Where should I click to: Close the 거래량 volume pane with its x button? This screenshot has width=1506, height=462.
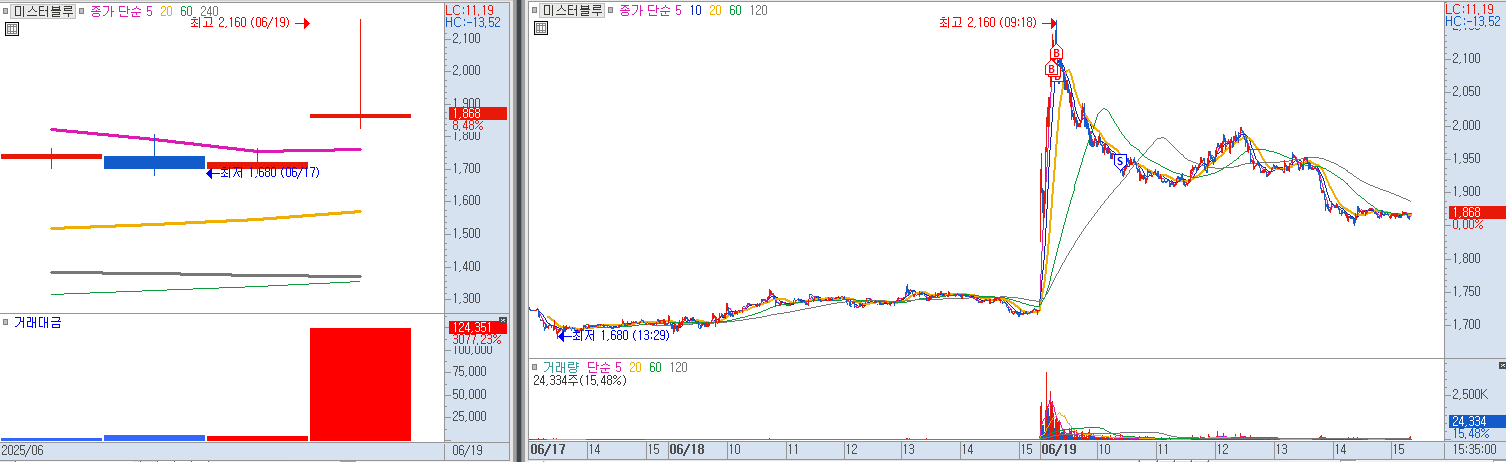[1501, 366]
